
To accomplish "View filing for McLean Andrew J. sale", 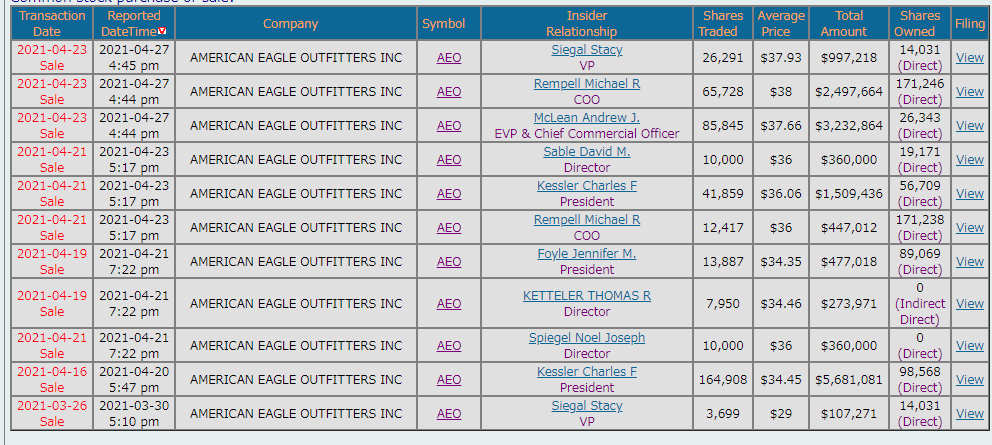I will tap(969, 125).
